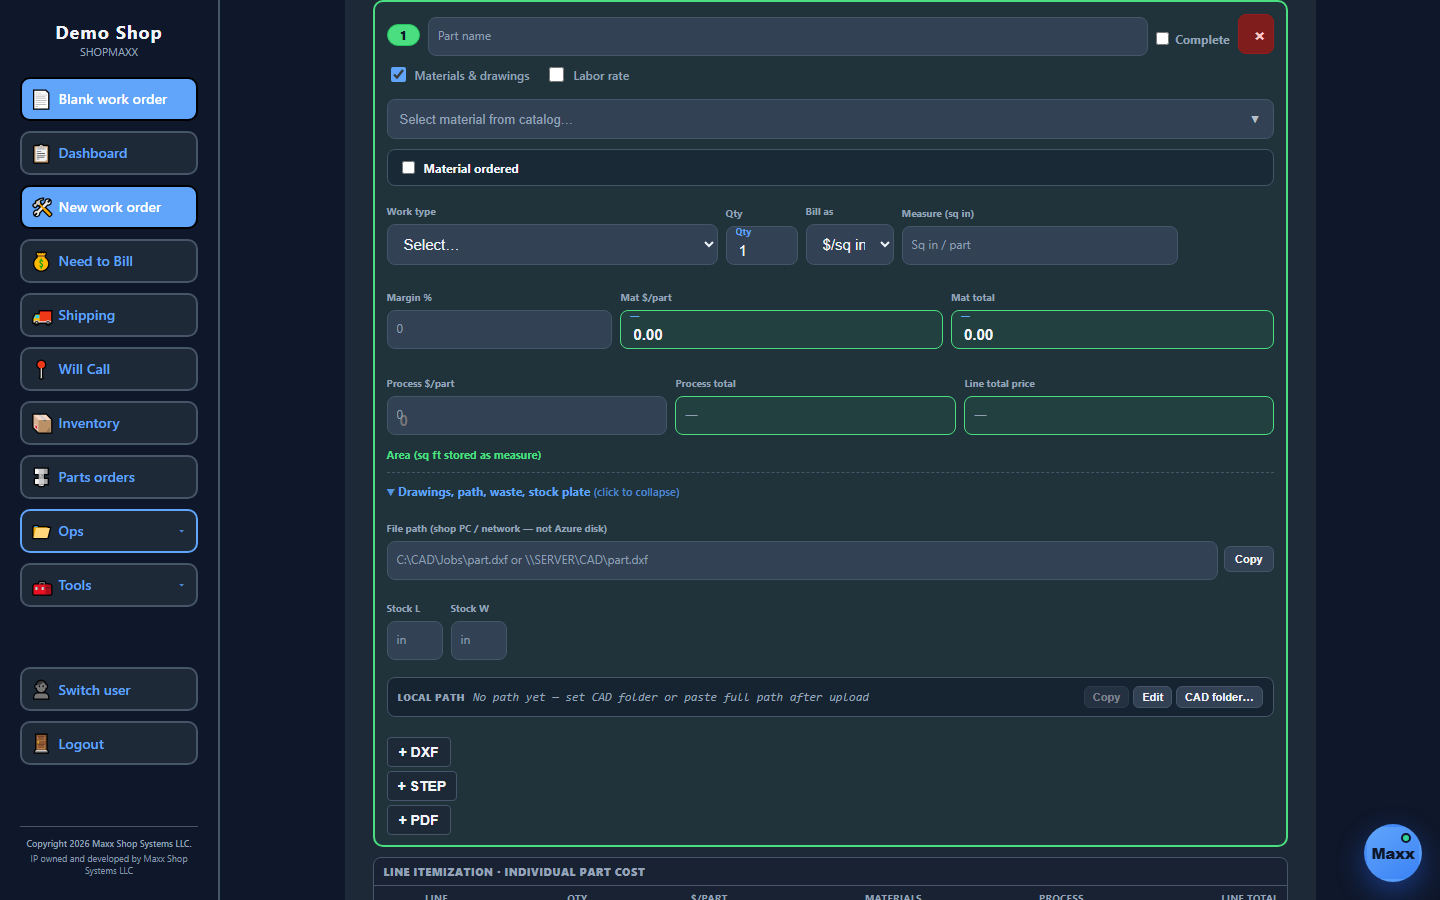The width and height of the screenshot is (1440, 900).
Task: Click Logout in the sidebar
Action: pos(109,743)
